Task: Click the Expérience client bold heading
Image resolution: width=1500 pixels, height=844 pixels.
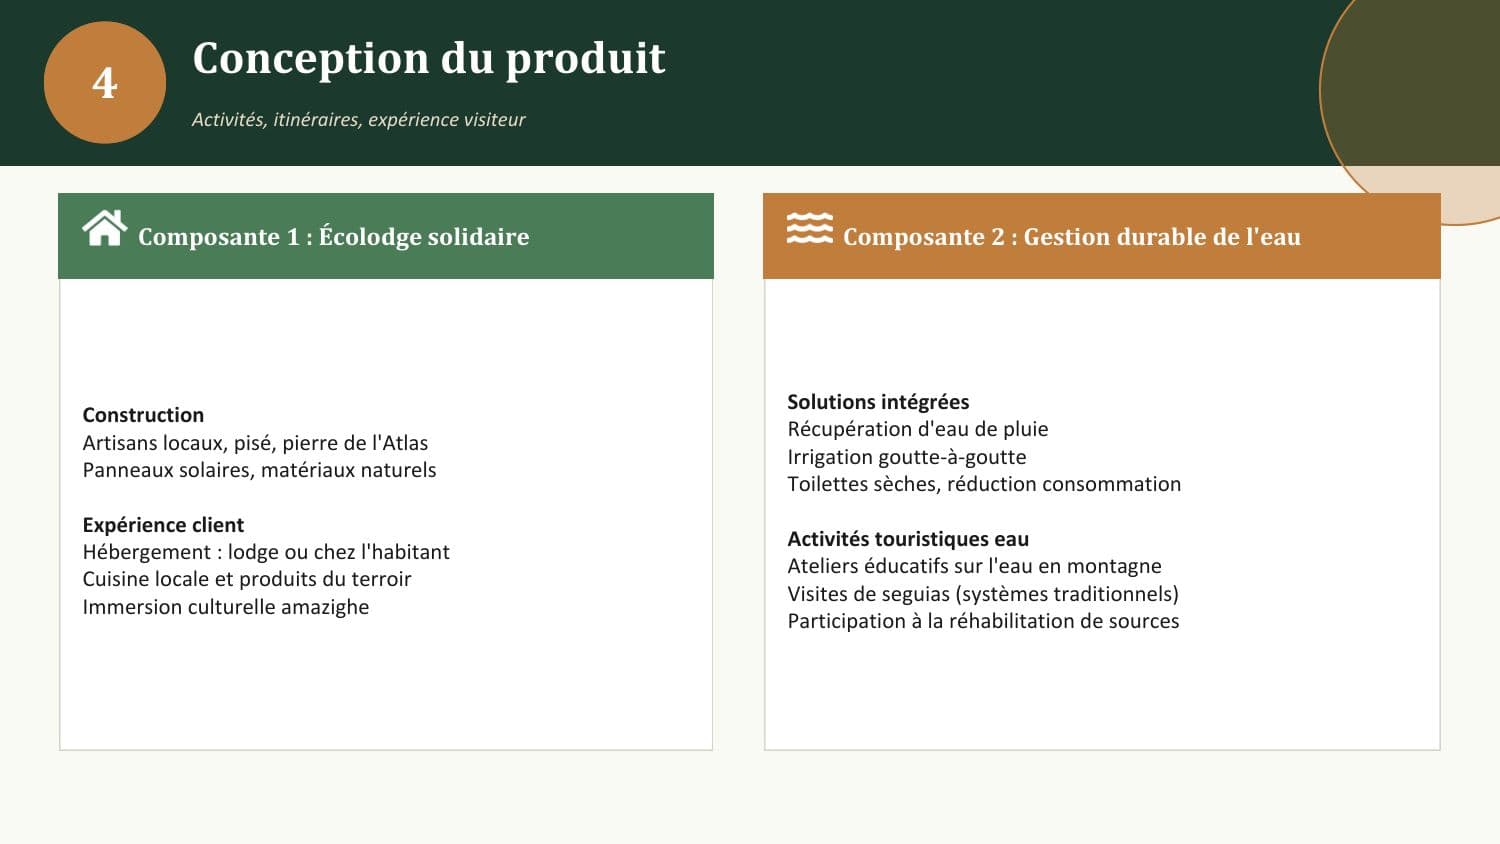Action: click(163, 525)
